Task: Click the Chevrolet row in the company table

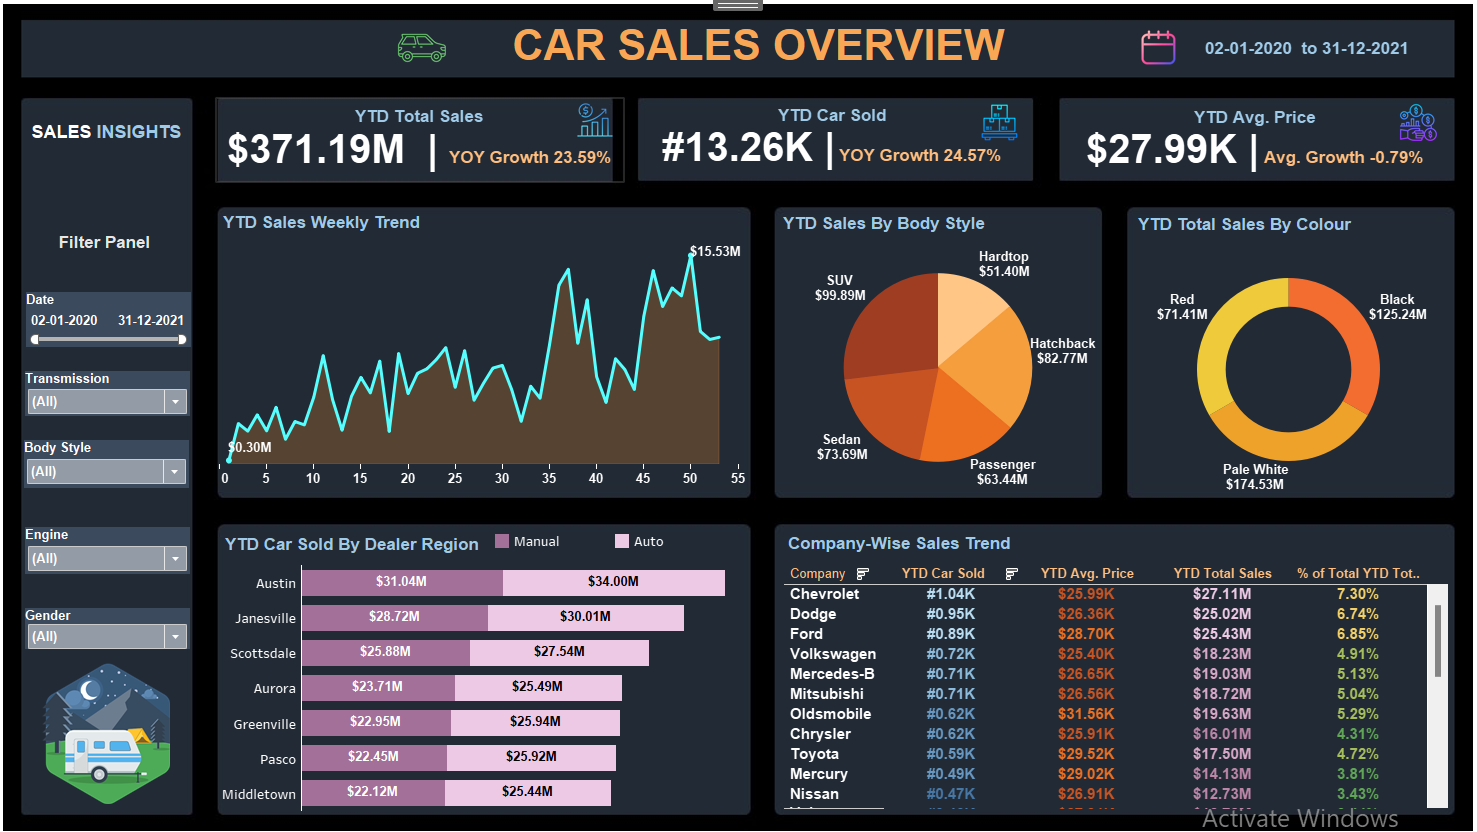Action: 1105,594
